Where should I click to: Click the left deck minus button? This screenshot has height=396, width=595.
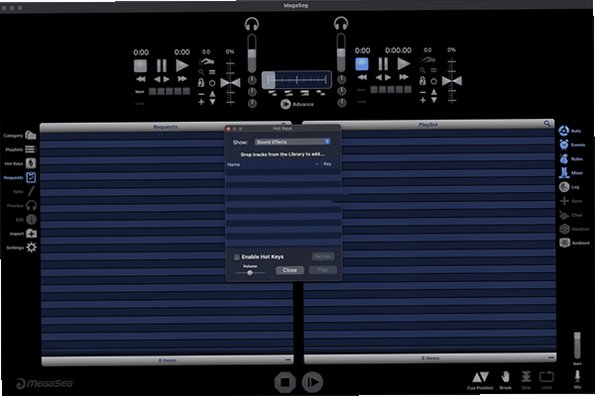201,94
